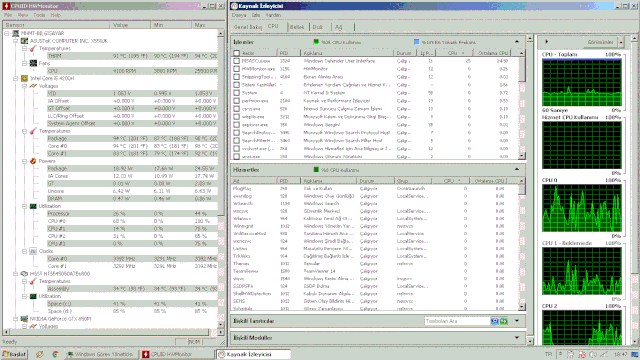Collapse the graph pane with its arrow button
This screenshot has height=360, width=640.
[547, 42]
